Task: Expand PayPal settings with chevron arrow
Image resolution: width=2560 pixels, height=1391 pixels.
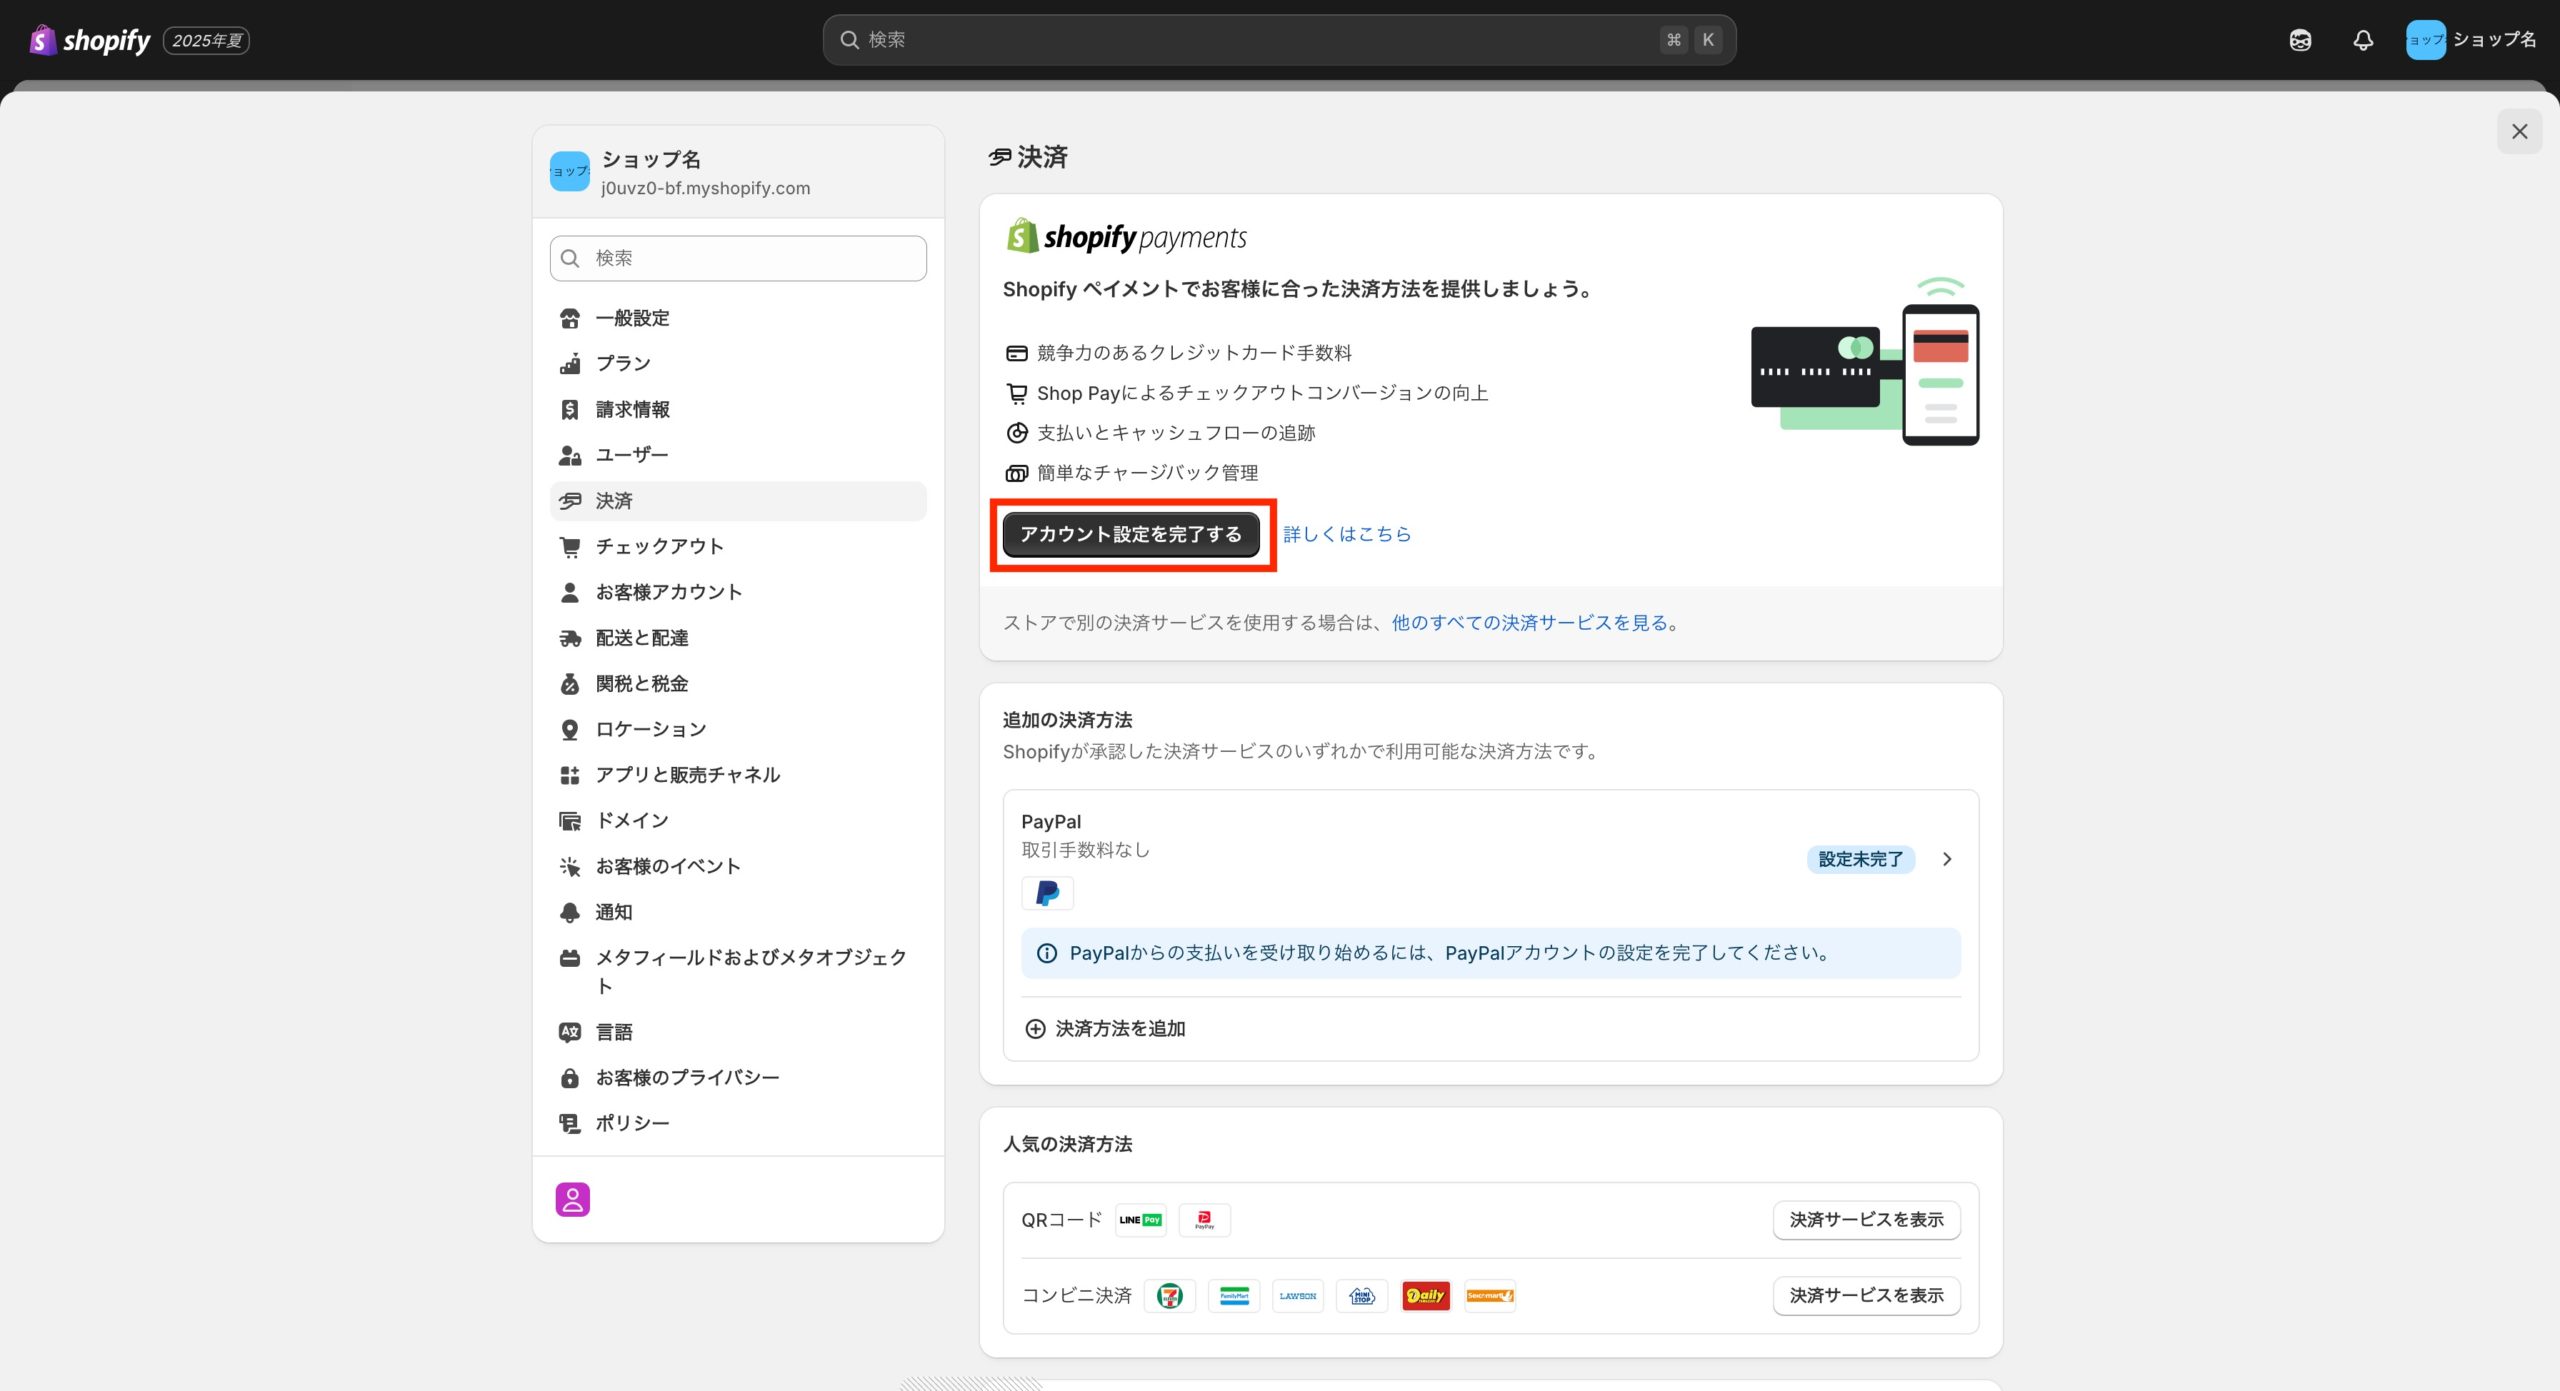Action: tap(1946, 859)
